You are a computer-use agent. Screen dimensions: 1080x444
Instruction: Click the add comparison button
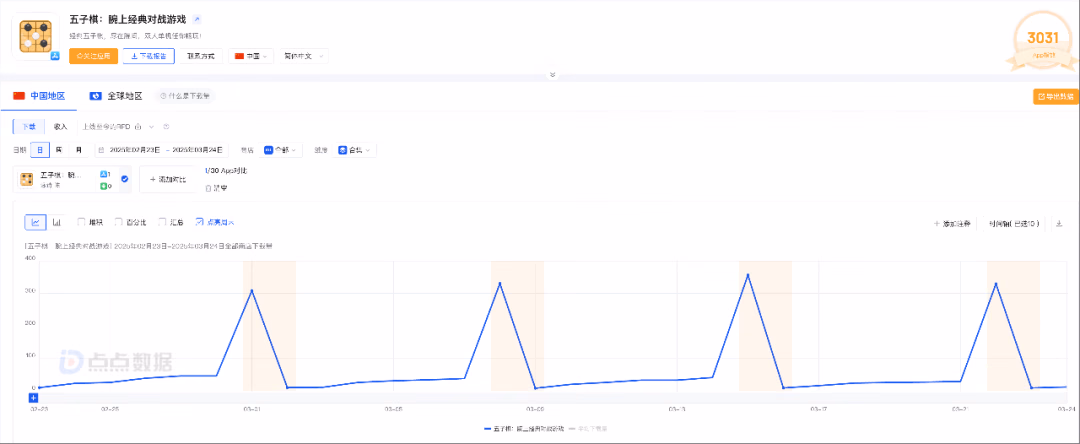[x=168, y=179]
